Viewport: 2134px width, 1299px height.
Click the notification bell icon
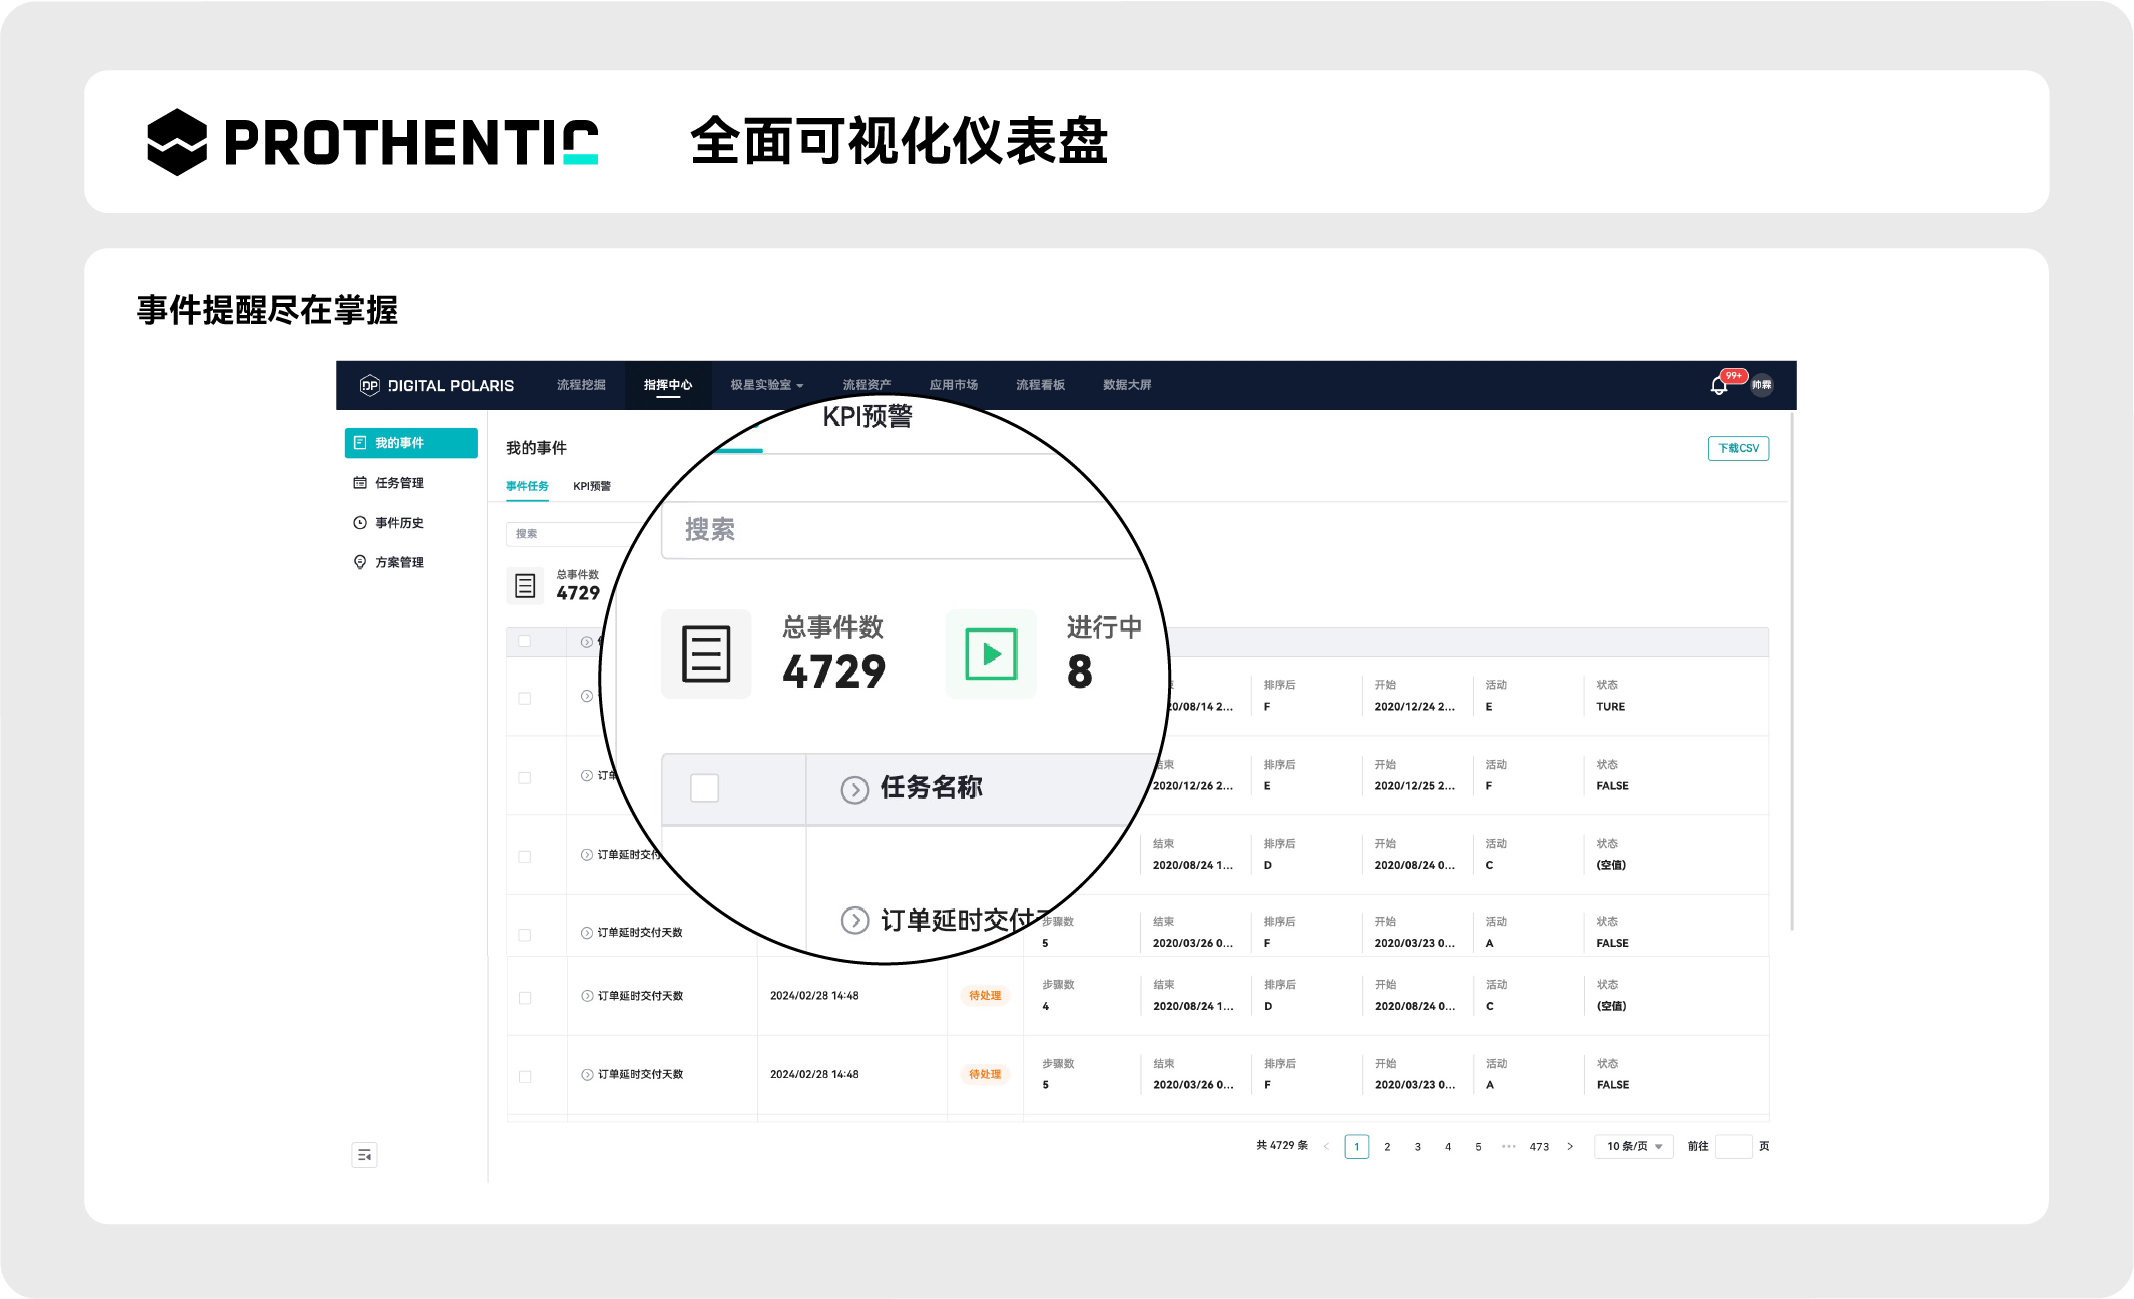point(1718,386)
